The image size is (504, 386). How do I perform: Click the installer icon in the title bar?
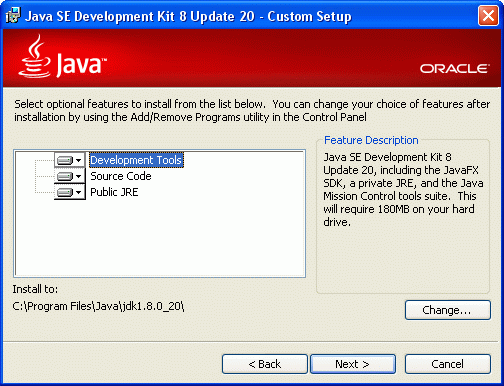[x=13, y=16]
